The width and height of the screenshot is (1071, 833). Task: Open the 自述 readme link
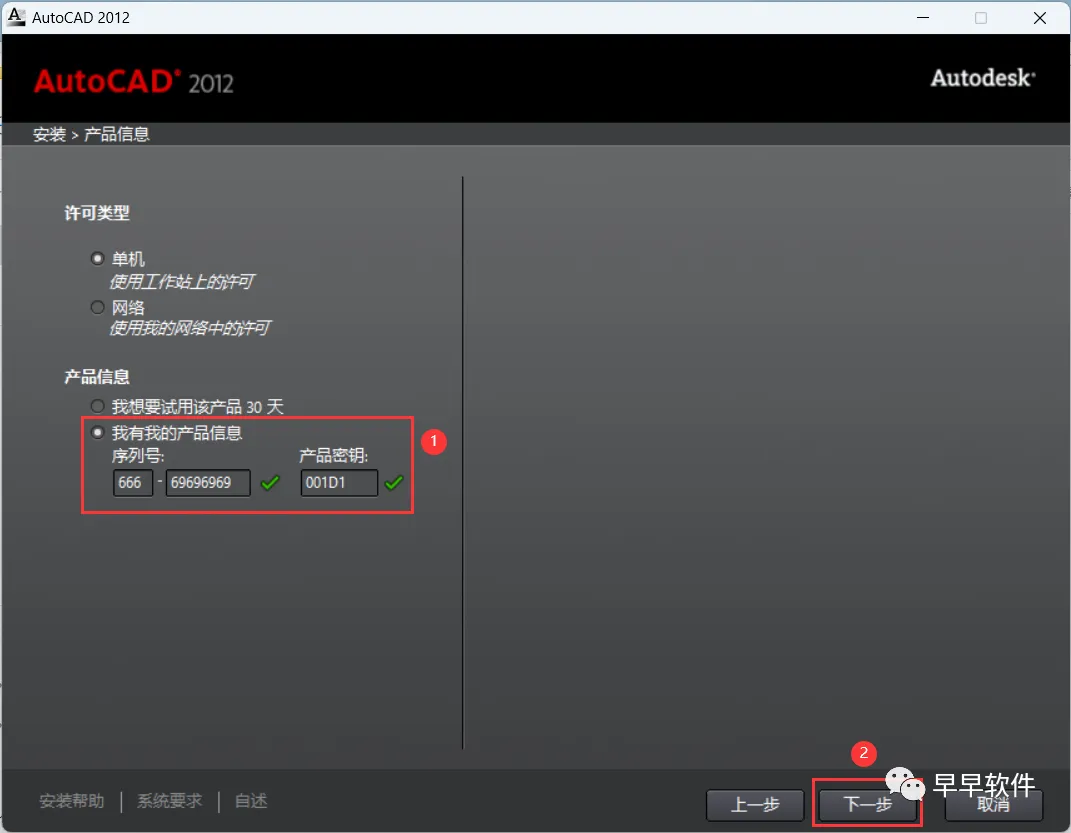coord(251,801)
